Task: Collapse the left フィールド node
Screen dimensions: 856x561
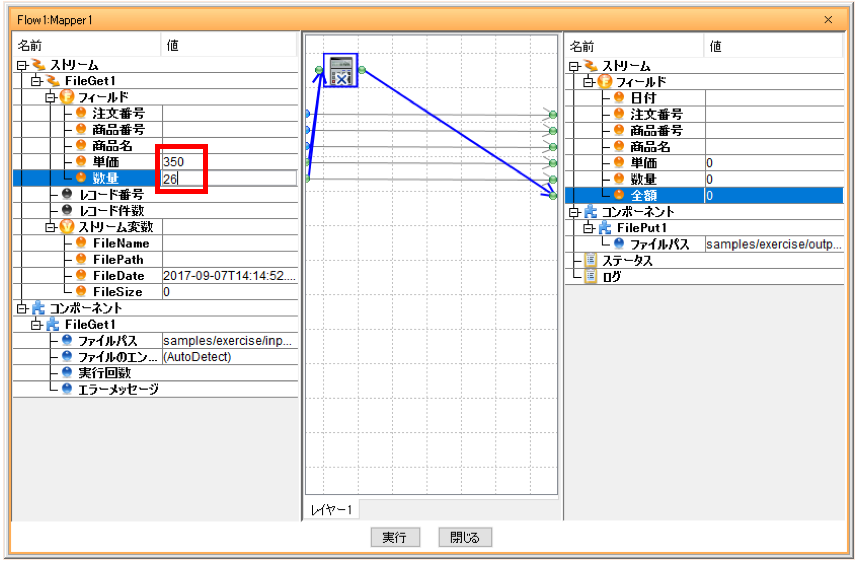Action: [x=50, y=98]
